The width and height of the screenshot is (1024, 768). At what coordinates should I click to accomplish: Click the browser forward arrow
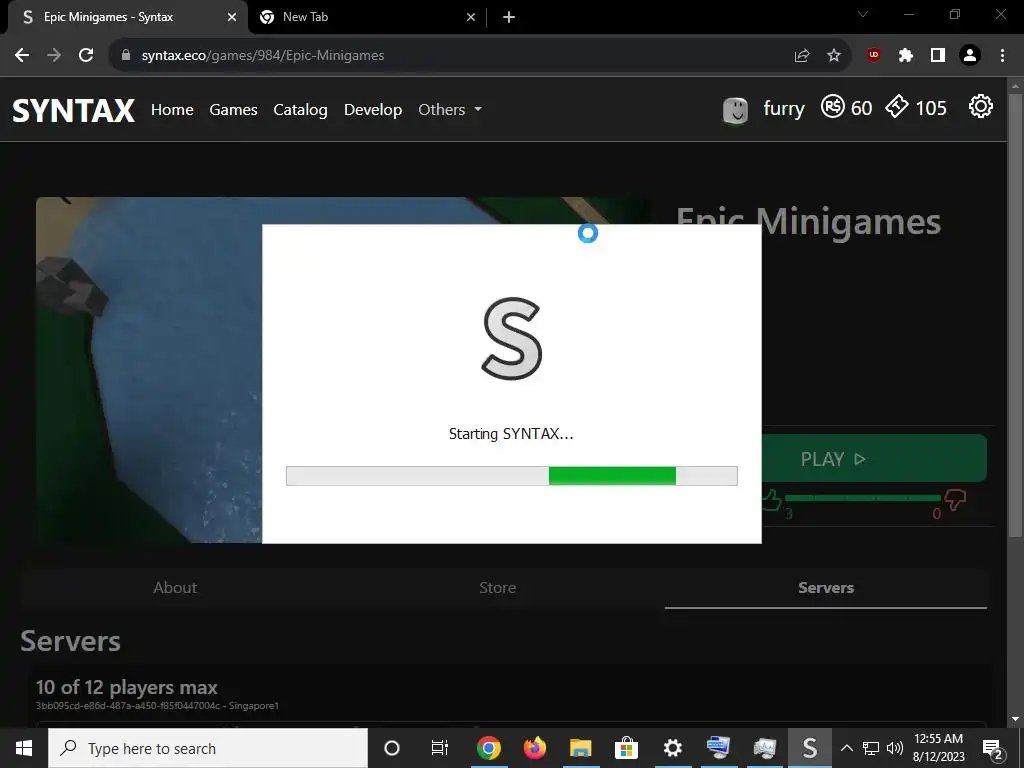[54, 56]
